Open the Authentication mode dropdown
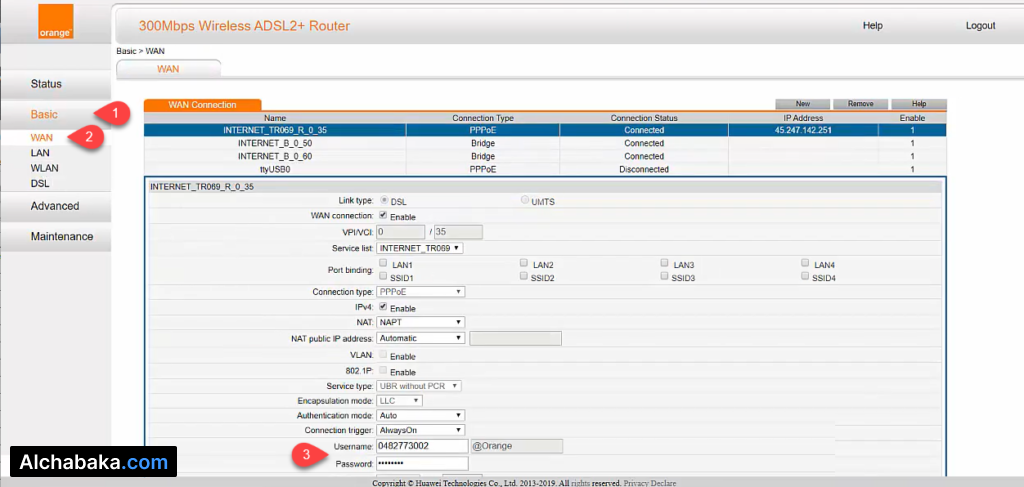The height and width of the screenshot is (487, 1024). 421,415
